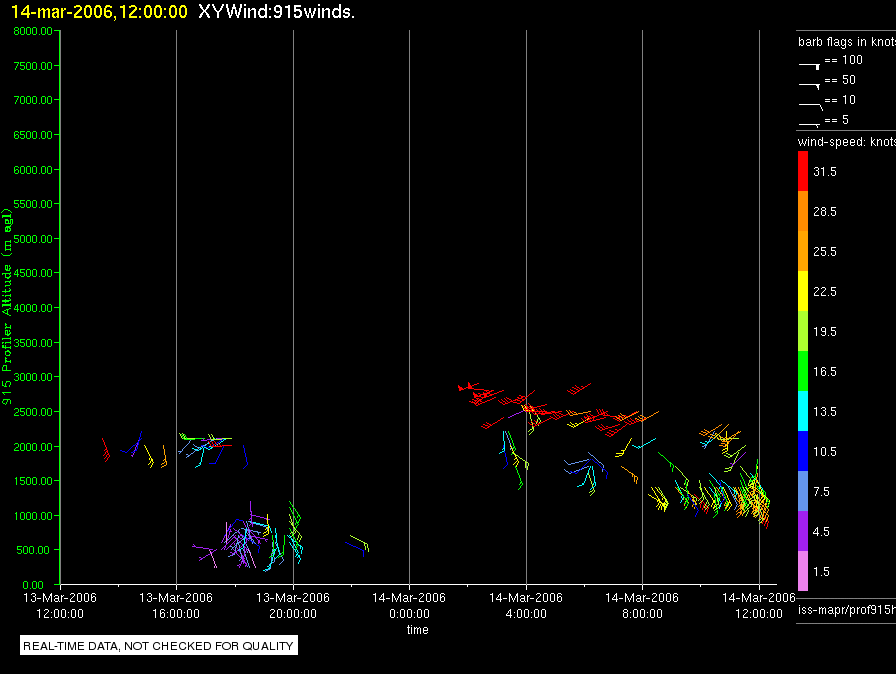Image resolution: width=896 pixels, height=674 pixels.
Task: Select the lime 19.5 knots color band
Action: 803,331
